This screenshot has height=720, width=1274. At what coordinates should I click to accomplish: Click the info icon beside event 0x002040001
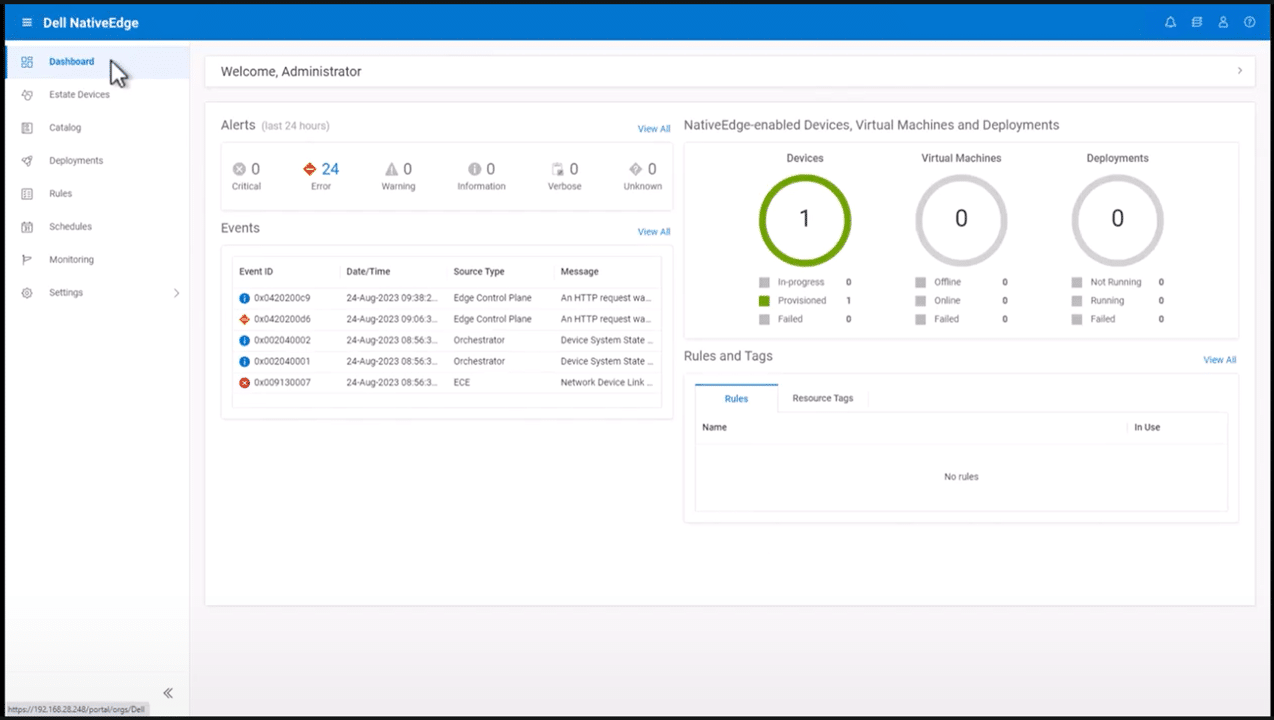[244, 362]
